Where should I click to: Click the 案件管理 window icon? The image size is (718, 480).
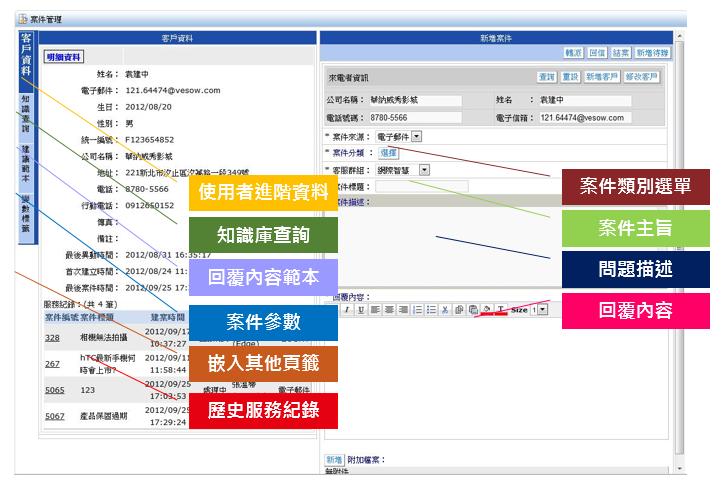[x=23, y=19]
